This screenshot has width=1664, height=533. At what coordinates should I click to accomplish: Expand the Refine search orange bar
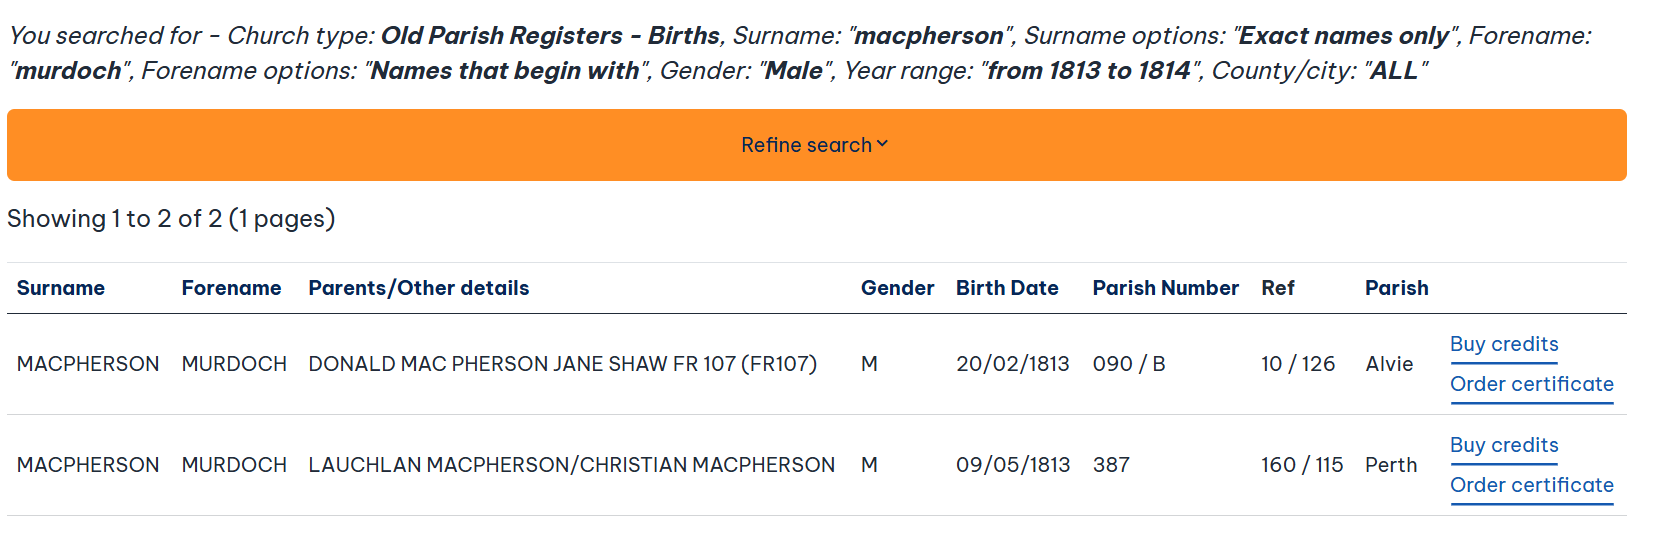tap(806, 145)
